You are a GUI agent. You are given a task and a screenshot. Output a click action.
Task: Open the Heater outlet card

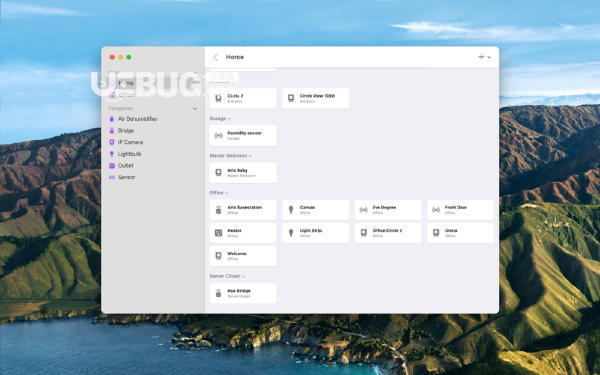(243, 233)
